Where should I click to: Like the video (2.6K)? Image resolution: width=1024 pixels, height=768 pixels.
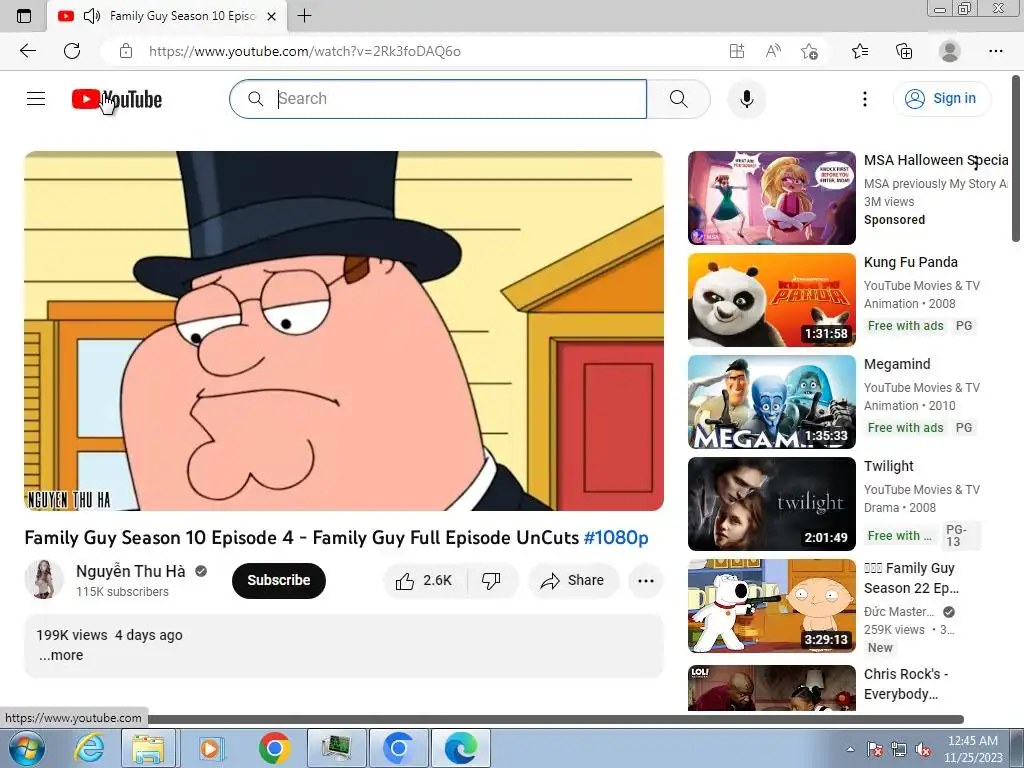(425, 580)
